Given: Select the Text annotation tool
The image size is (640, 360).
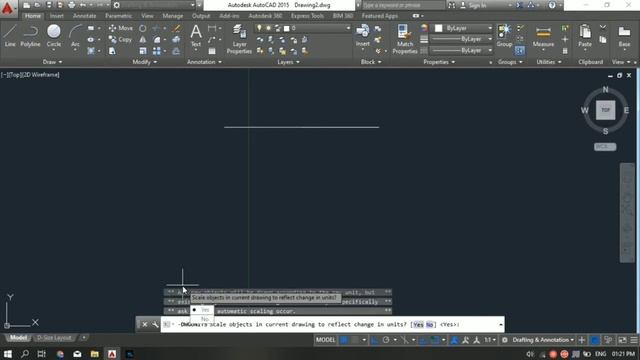Looking at the screenshot, I should tap(196, 36).
